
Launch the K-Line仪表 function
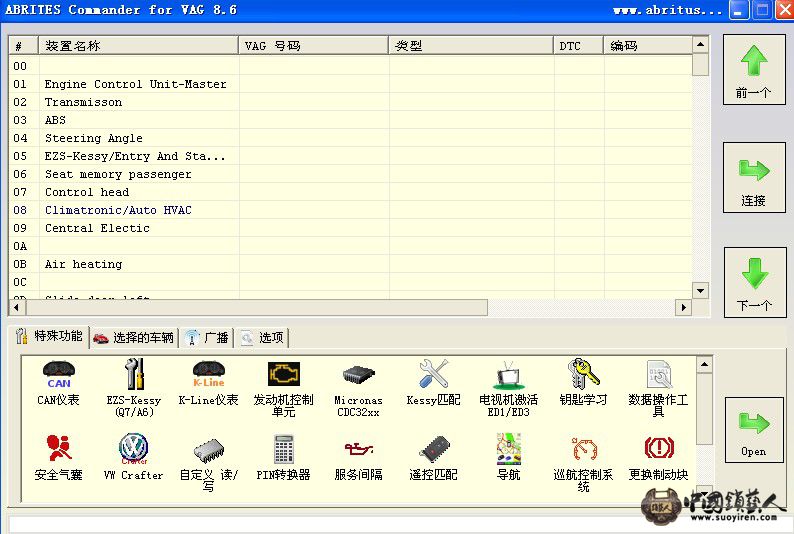coord(208,383)
